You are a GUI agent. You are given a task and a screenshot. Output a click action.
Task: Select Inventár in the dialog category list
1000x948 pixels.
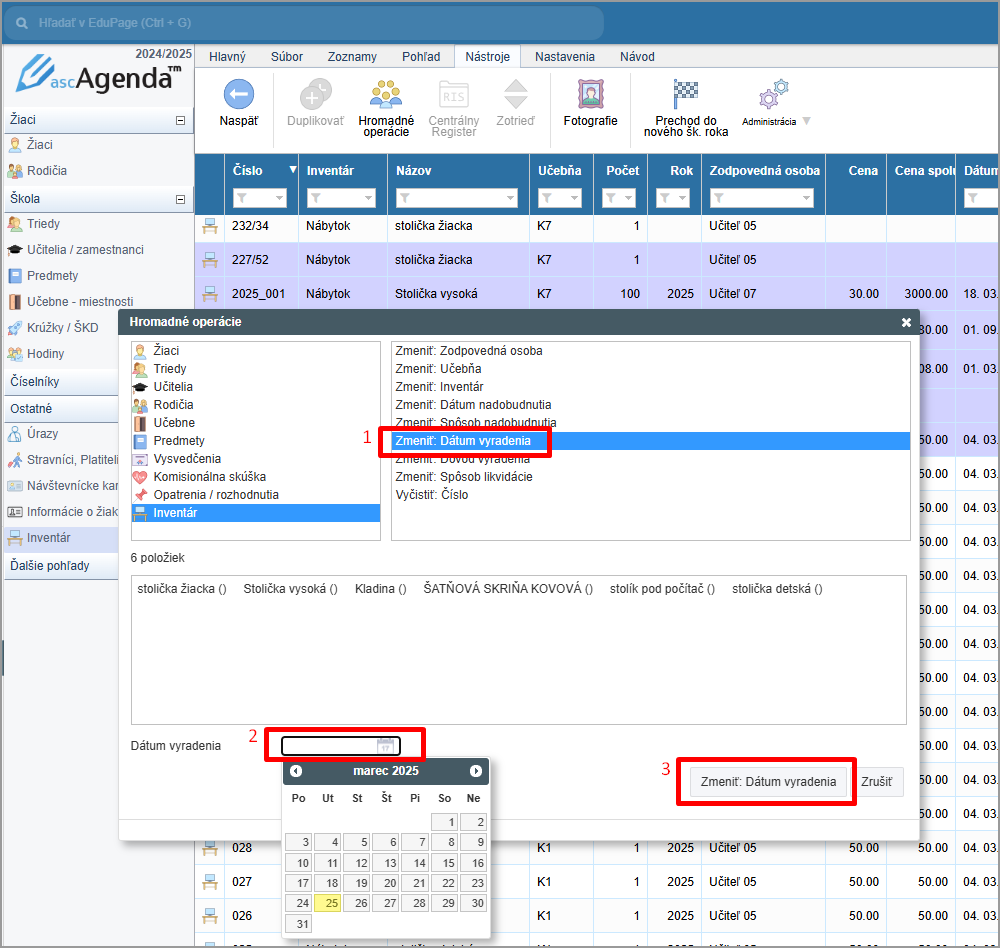pos(256,513)
